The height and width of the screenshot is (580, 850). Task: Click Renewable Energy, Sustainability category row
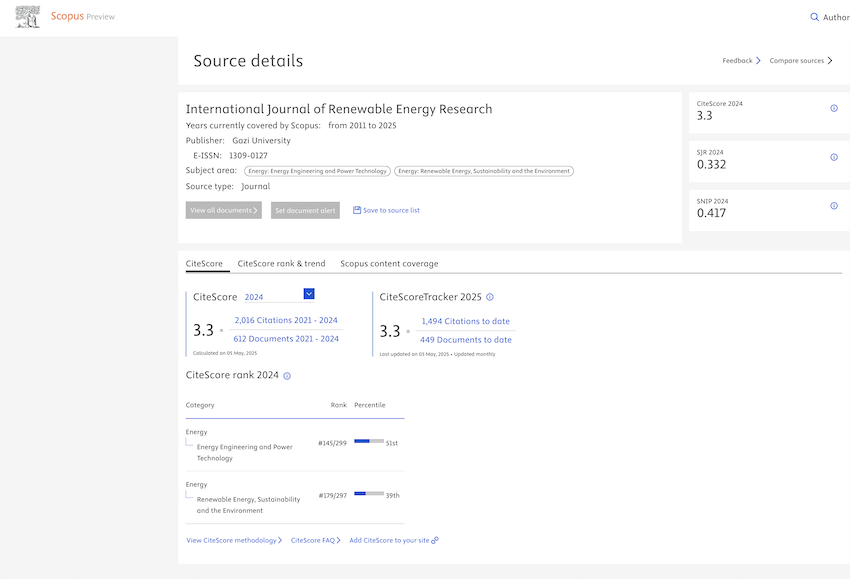coord(295,498)
